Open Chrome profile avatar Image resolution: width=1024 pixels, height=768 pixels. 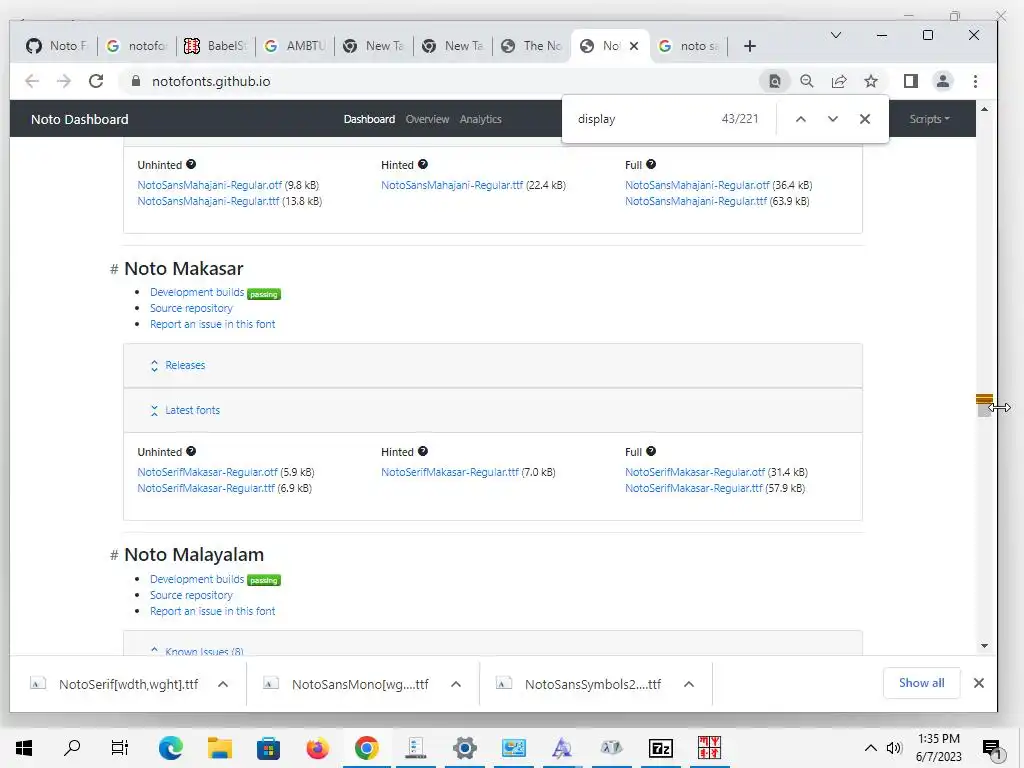[x=942, y=81]
